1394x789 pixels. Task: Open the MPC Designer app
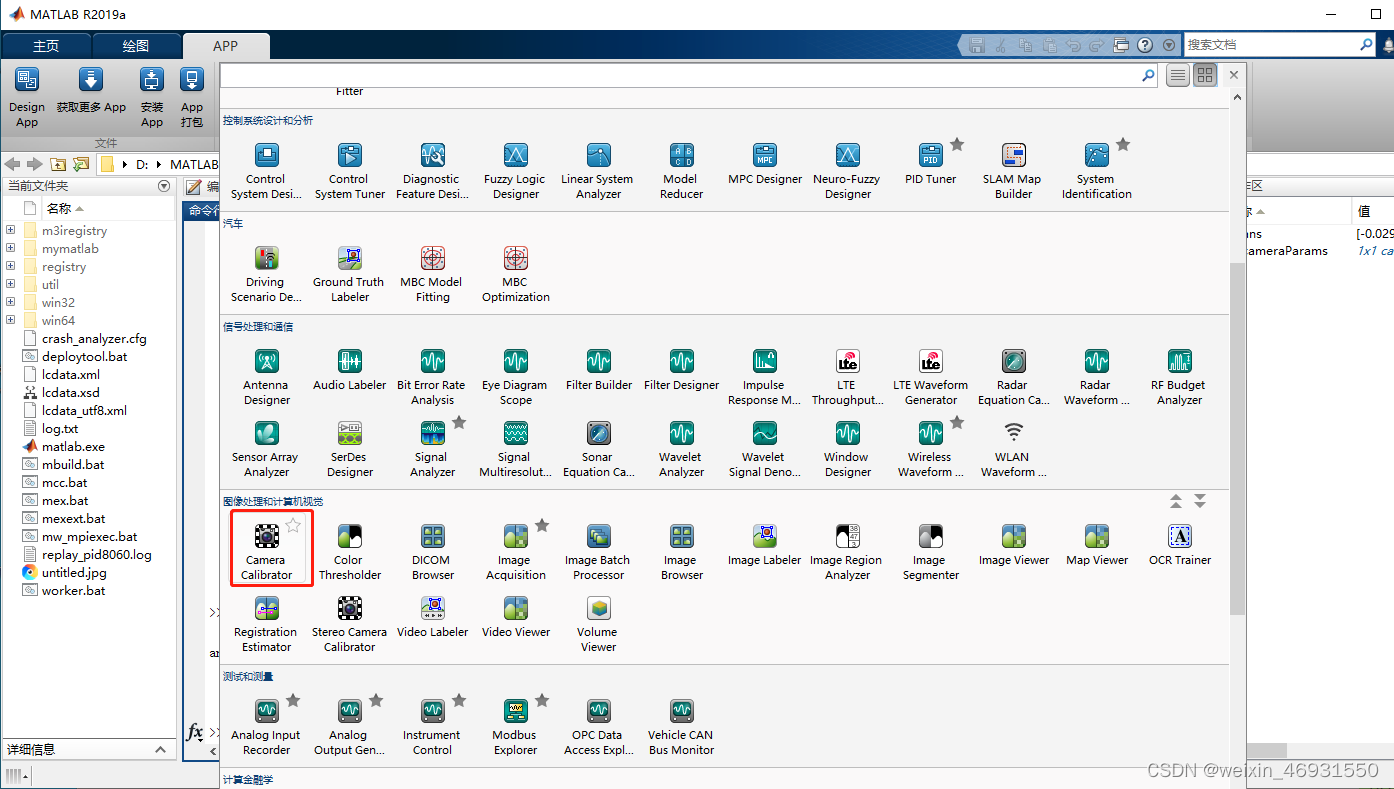[765, 165]
